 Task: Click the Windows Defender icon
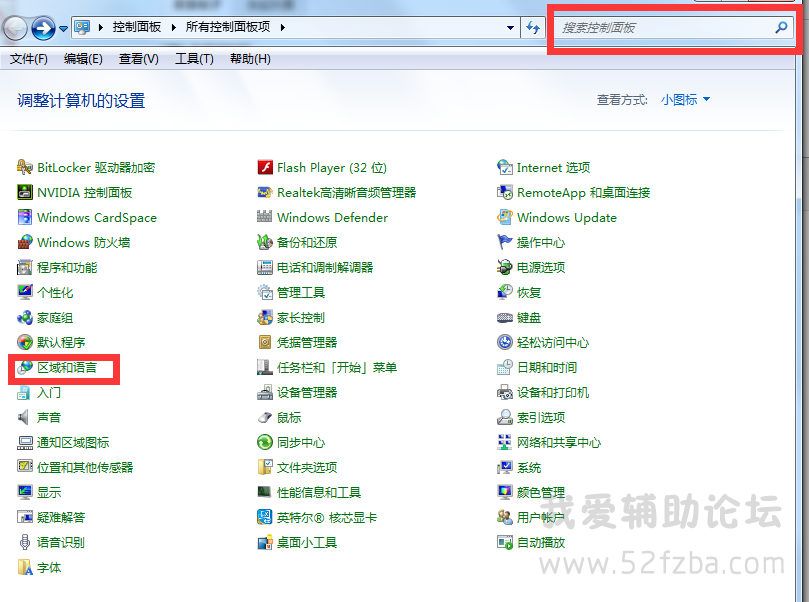pos(265,217)
